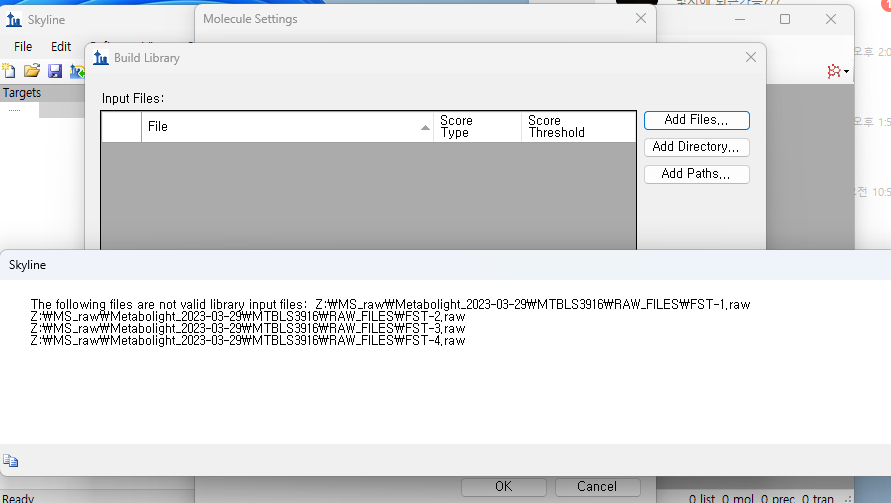
Task: Click the Cancel button at the bottom
Action: (597, 487)
